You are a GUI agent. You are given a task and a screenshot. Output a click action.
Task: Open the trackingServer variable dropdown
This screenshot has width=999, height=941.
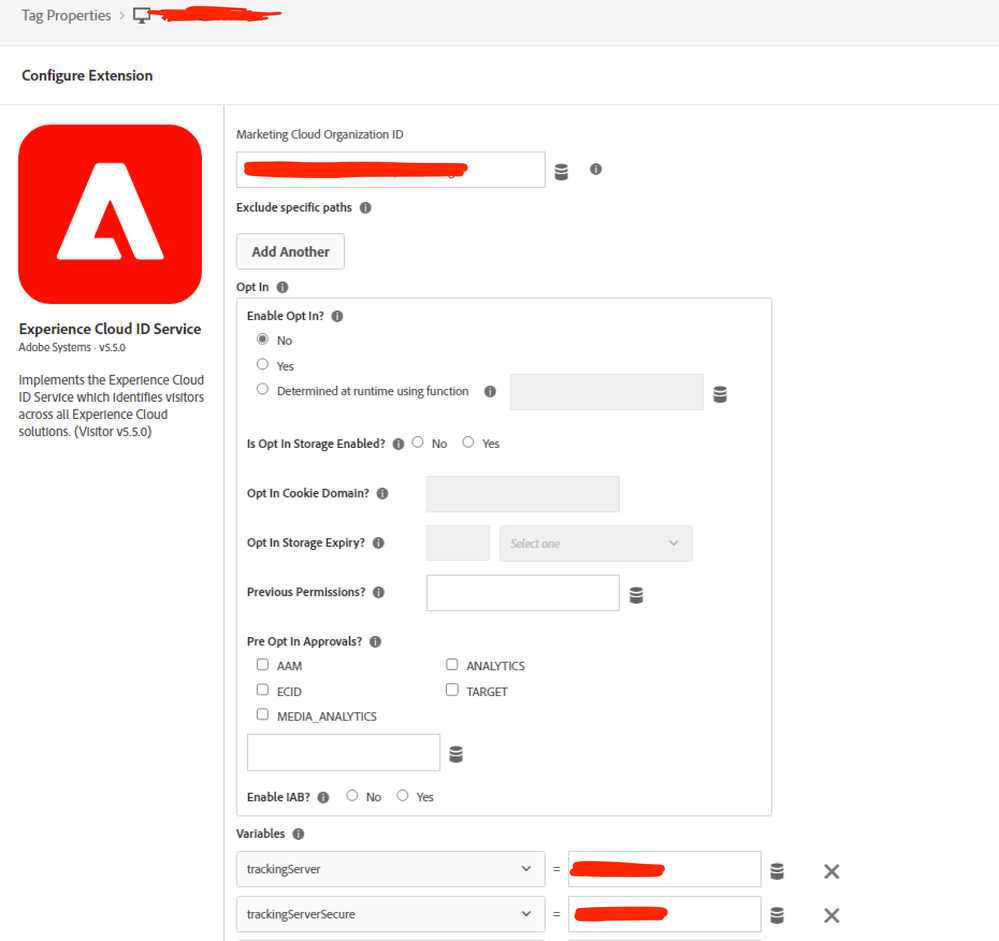pyautogui.click(x=390, y=869)
